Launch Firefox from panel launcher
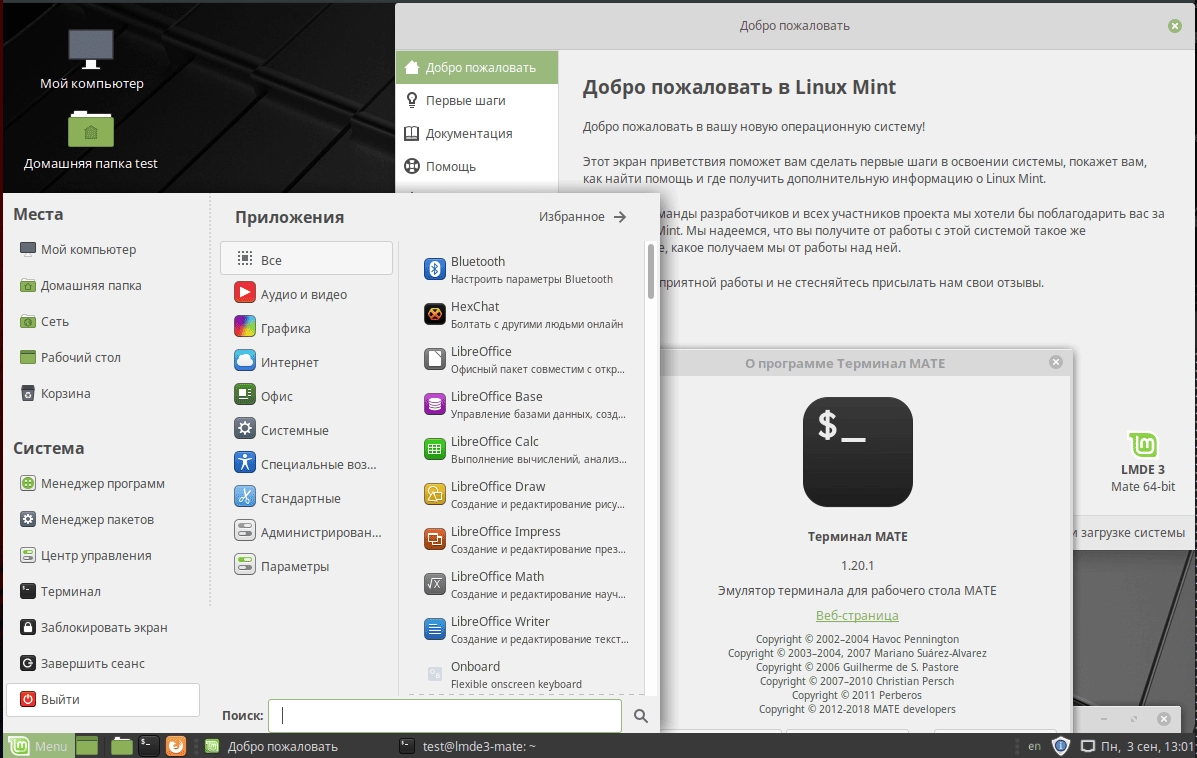The image size is (1197, 758). tap(176, 746)
